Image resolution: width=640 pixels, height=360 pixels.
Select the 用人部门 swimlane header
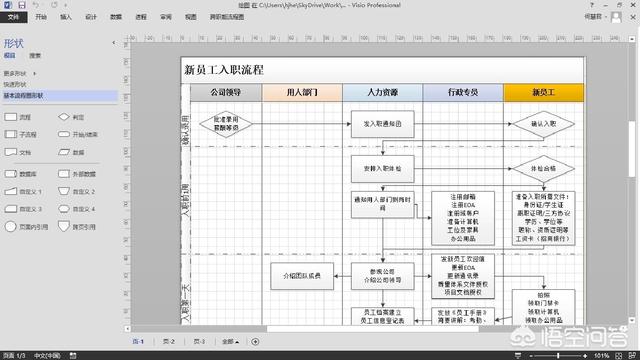pos(302,93)
